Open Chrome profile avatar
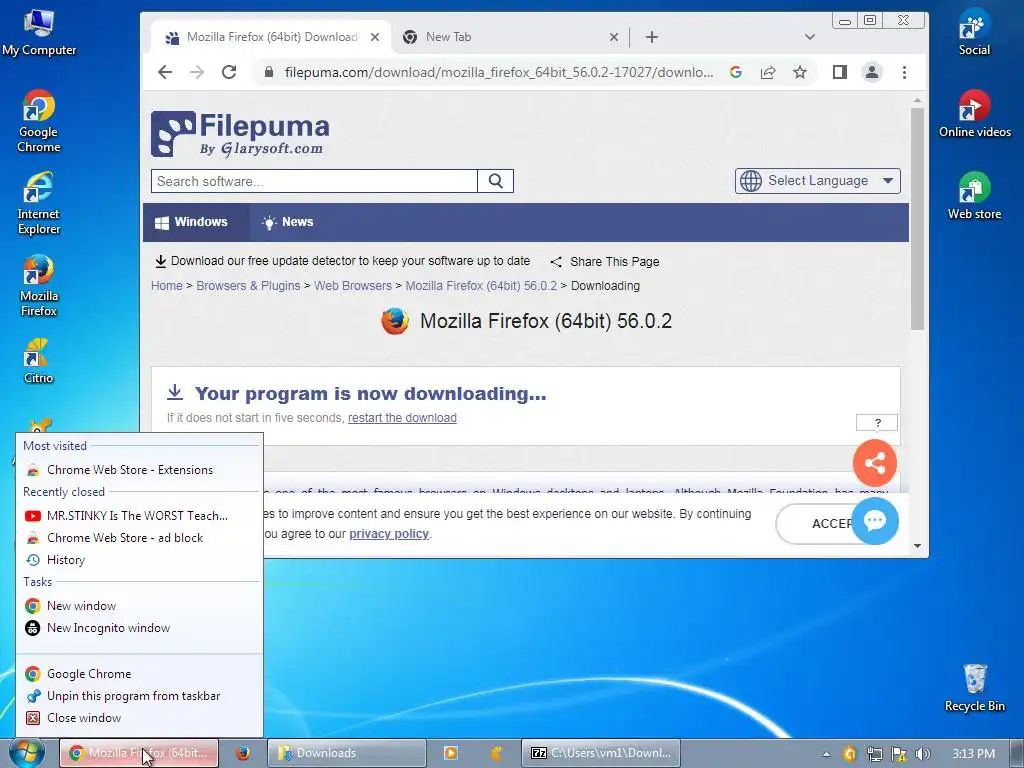This screenshot has width=1024, height=768. (x=872, y=72)
